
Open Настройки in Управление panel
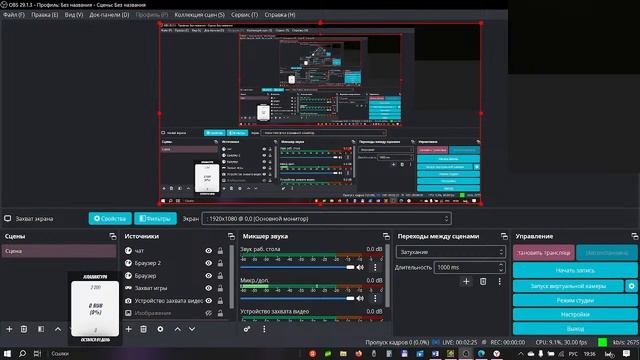(x=575, y=315)
